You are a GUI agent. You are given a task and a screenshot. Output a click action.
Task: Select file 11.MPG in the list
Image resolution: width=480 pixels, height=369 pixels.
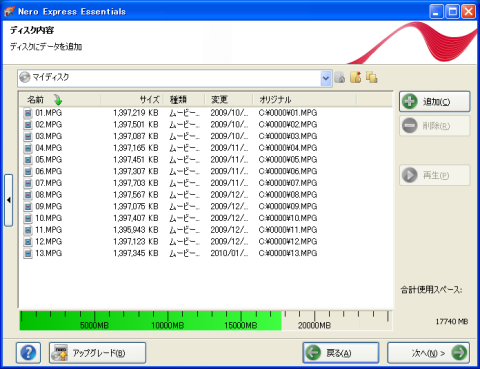click(x=49, y=230)
